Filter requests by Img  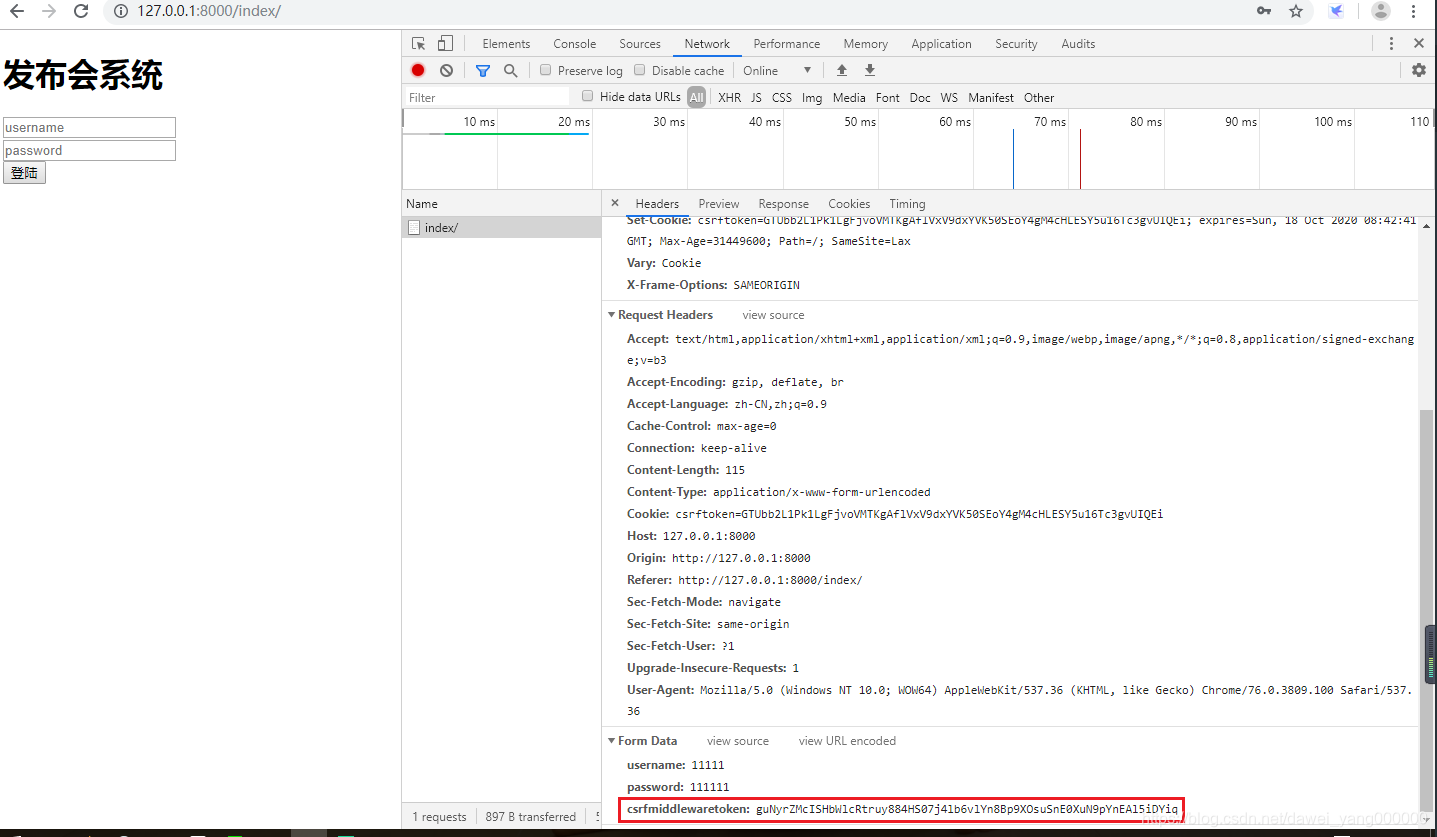coord(812,97)
